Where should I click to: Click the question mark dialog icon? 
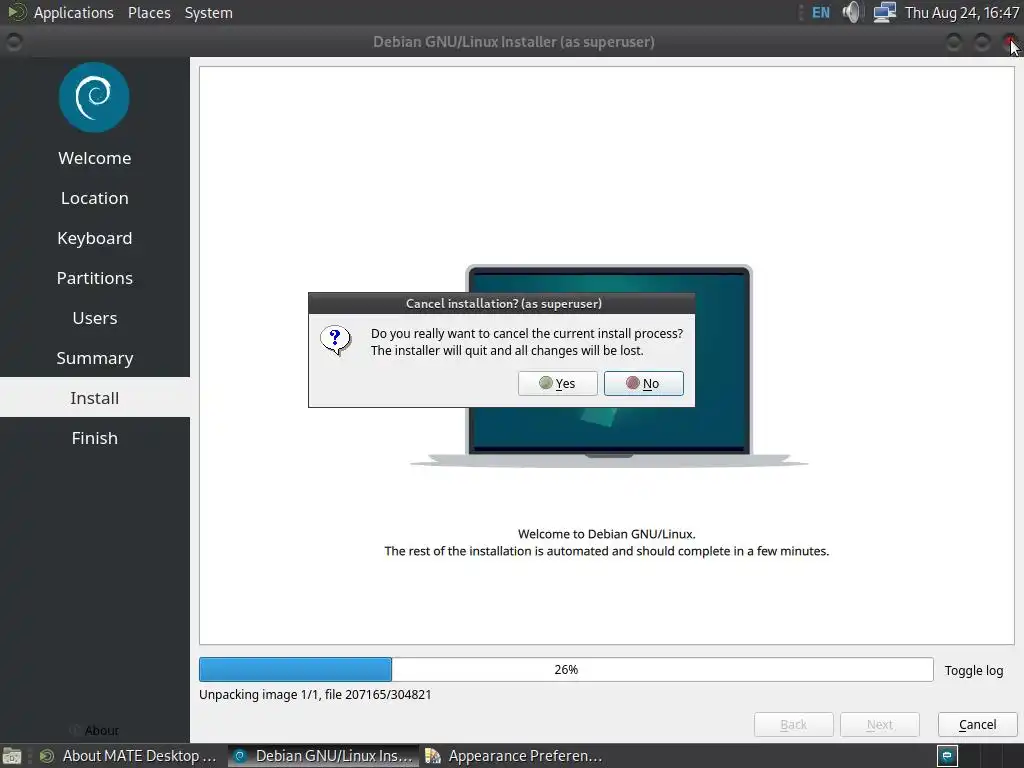pos(336,340)
